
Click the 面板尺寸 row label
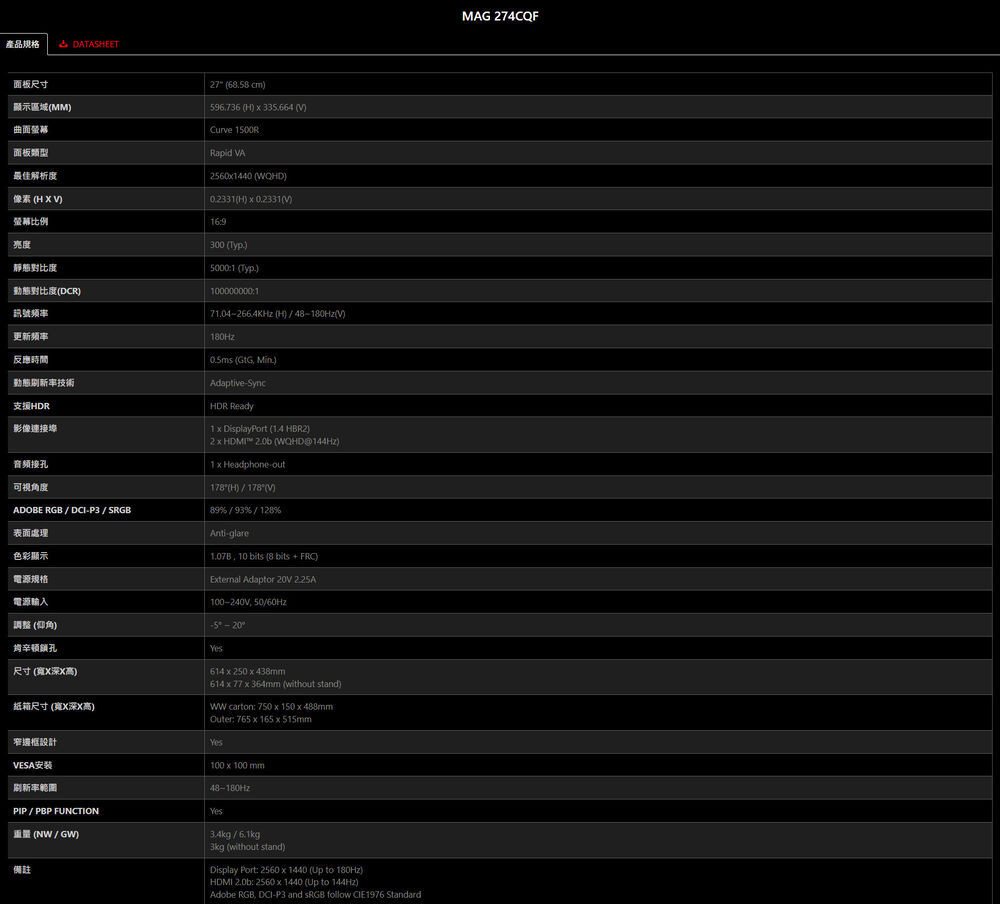tap(31, 84)
